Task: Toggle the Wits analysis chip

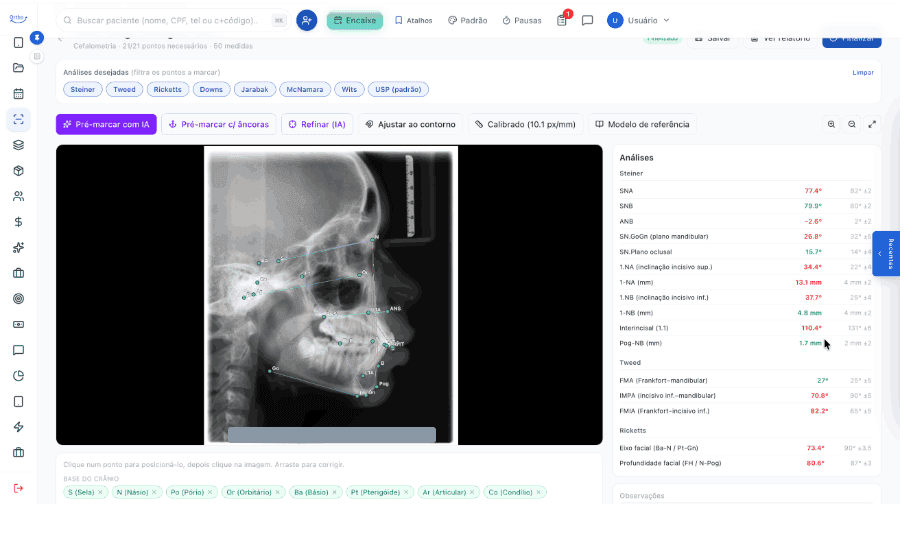Action: tap(349, 90)
